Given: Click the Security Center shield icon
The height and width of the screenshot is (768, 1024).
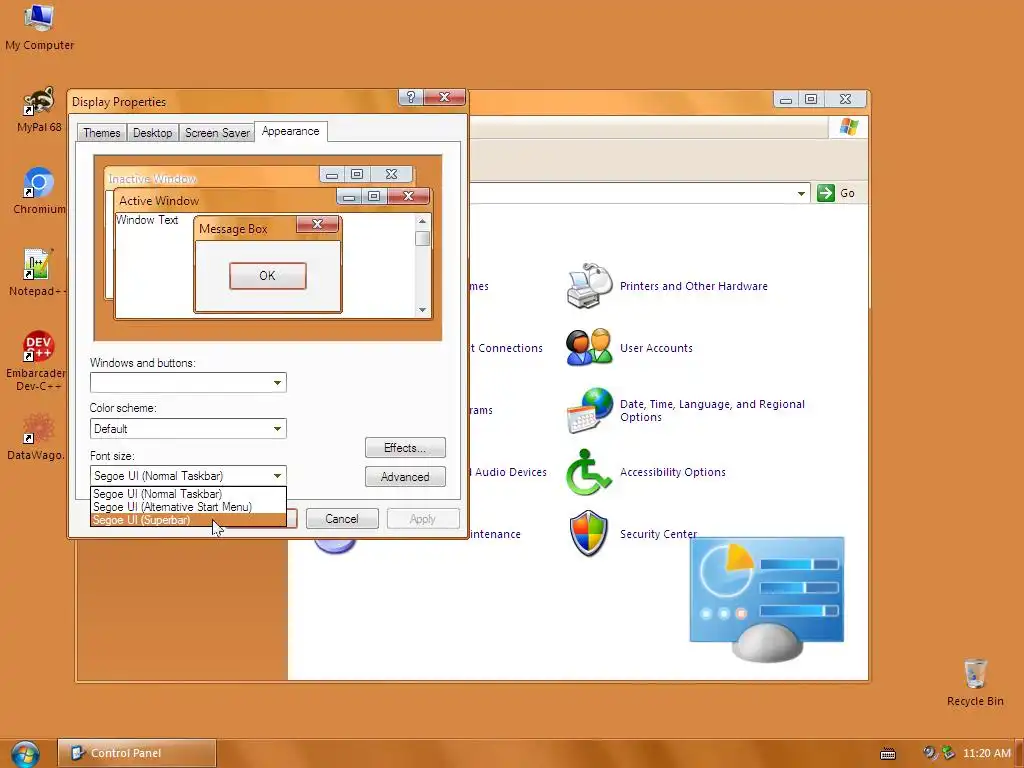Looking at the screenshot, I should pos(589,534).
